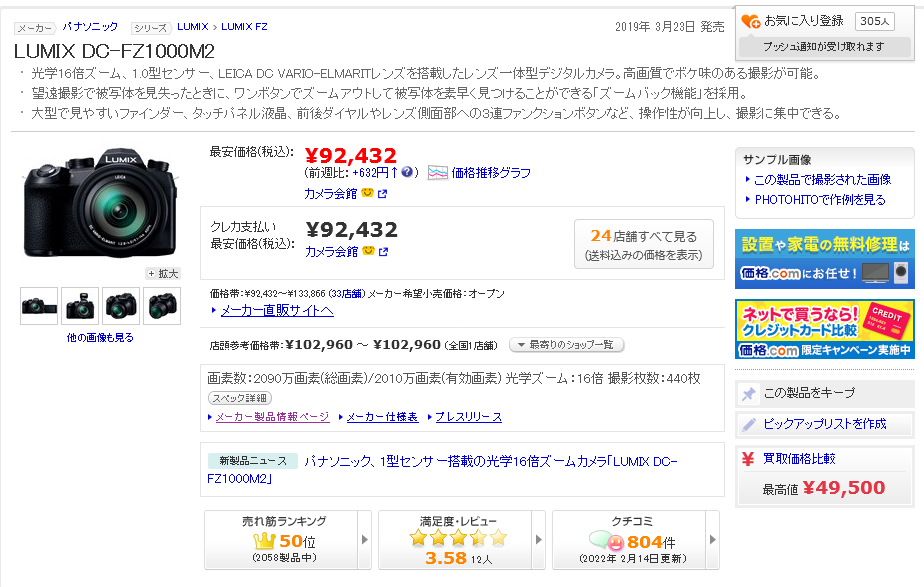This screenshot has height=587, width=924.
Task: Open LUMIX FZ series link
Action: (x=244, y=27)
